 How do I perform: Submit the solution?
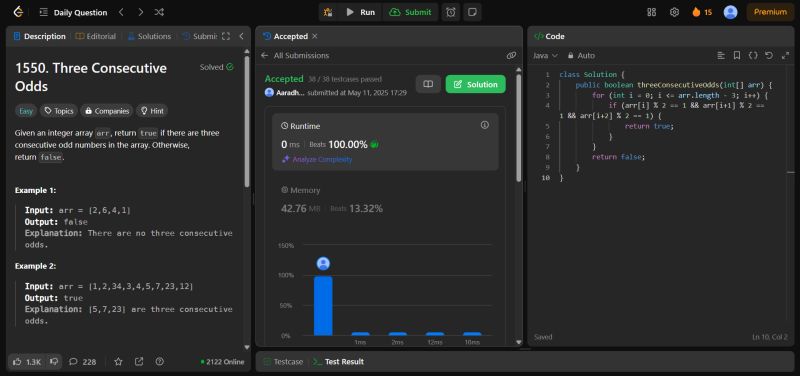tap(410, 12)
